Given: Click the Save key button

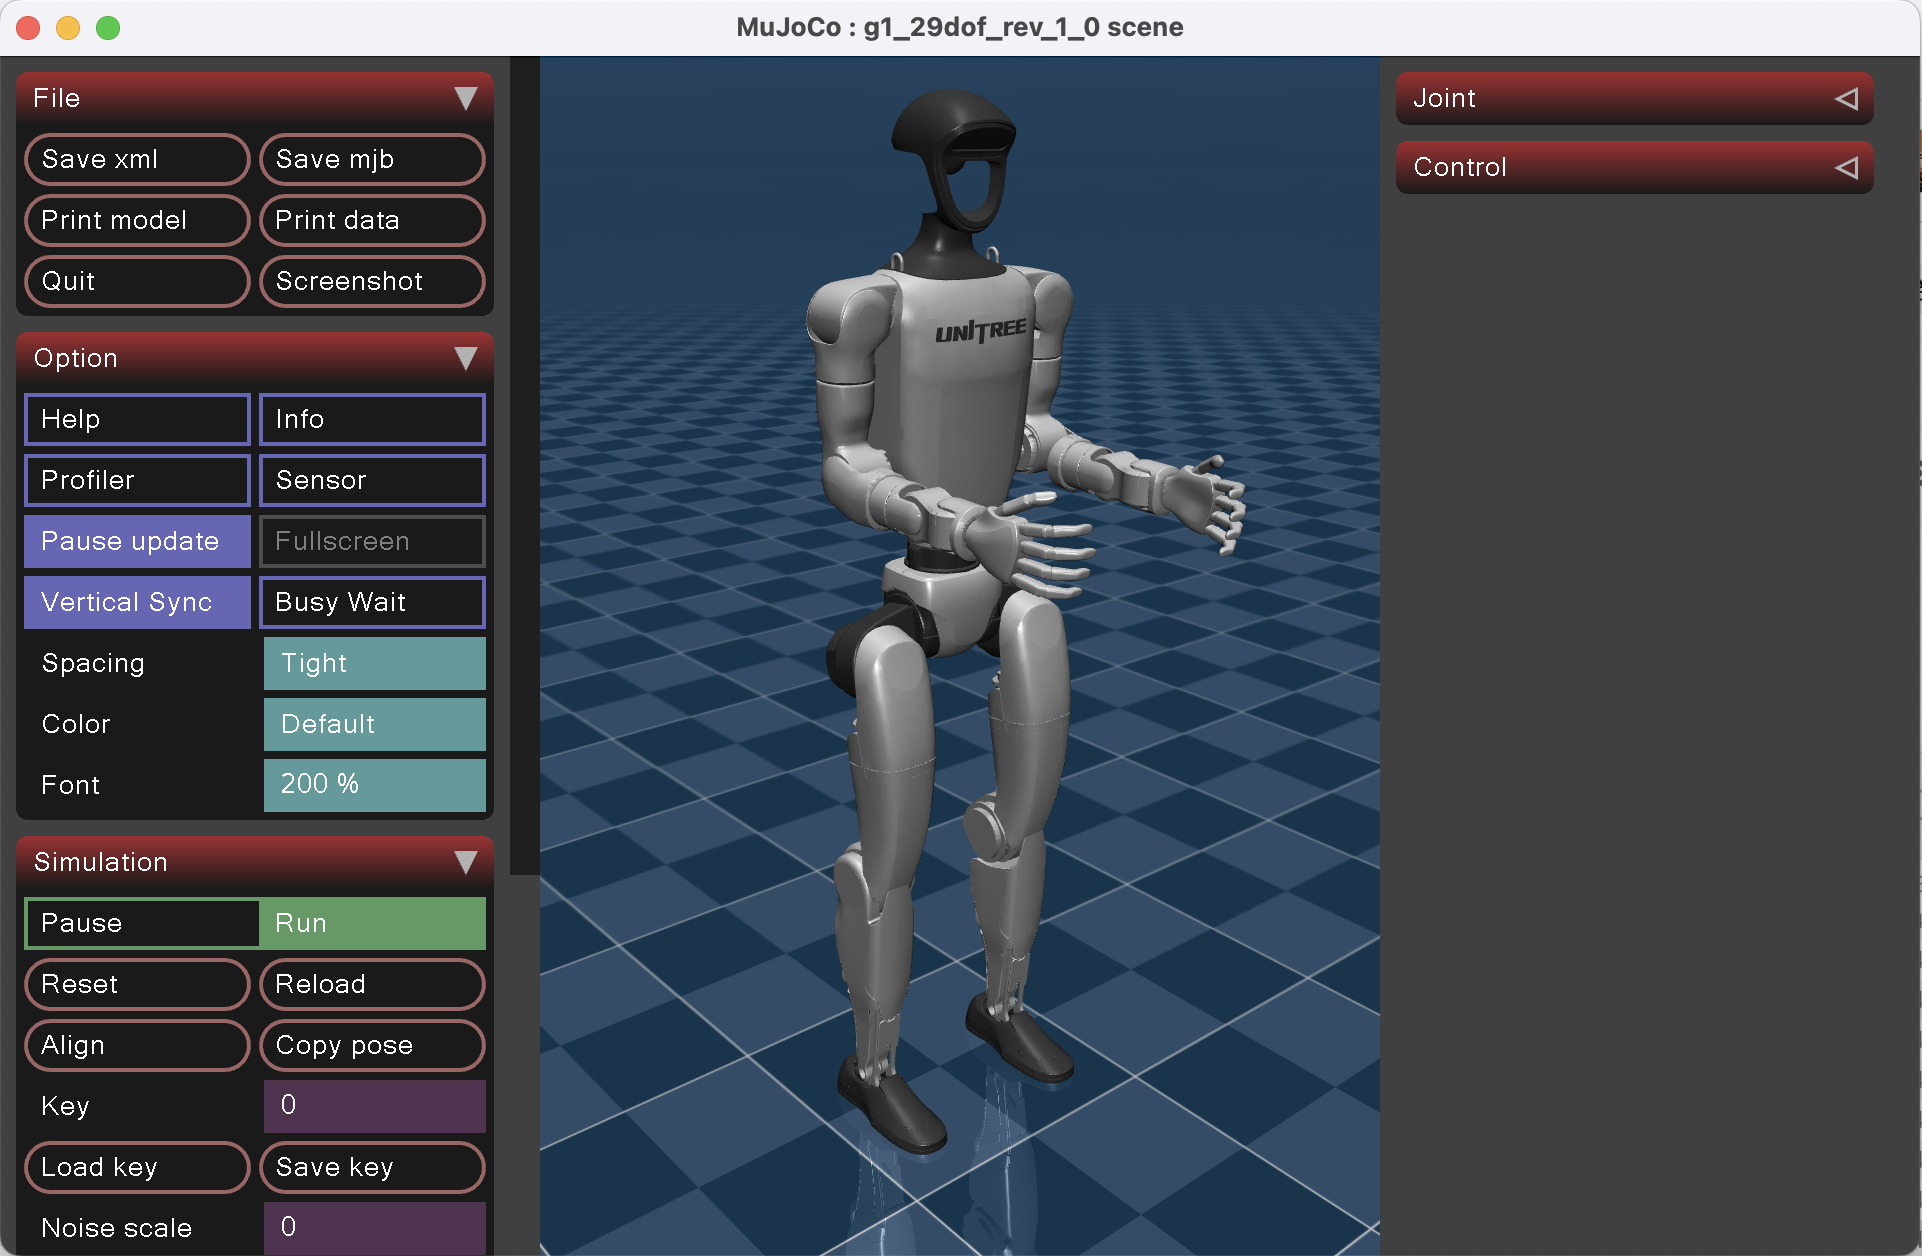Looking at the screenshot, I should click(372, 1167).
